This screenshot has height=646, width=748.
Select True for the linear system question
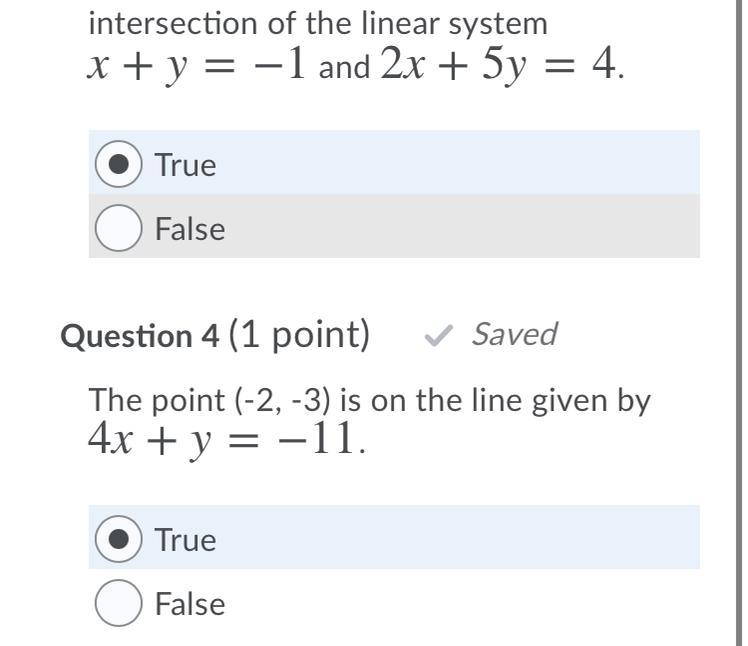pos(118,165)
